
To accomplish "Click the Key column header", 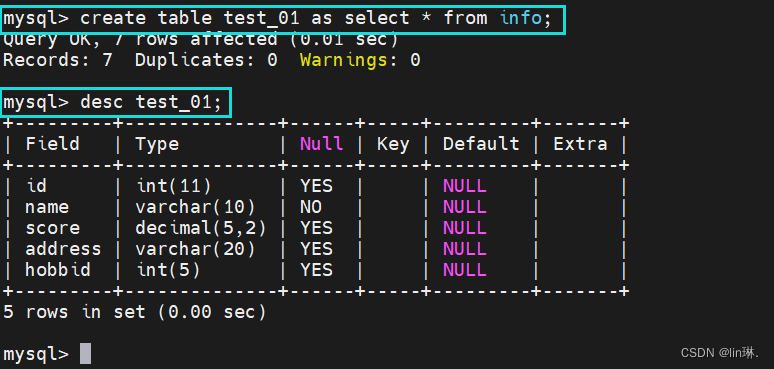I will coord(393,144).
